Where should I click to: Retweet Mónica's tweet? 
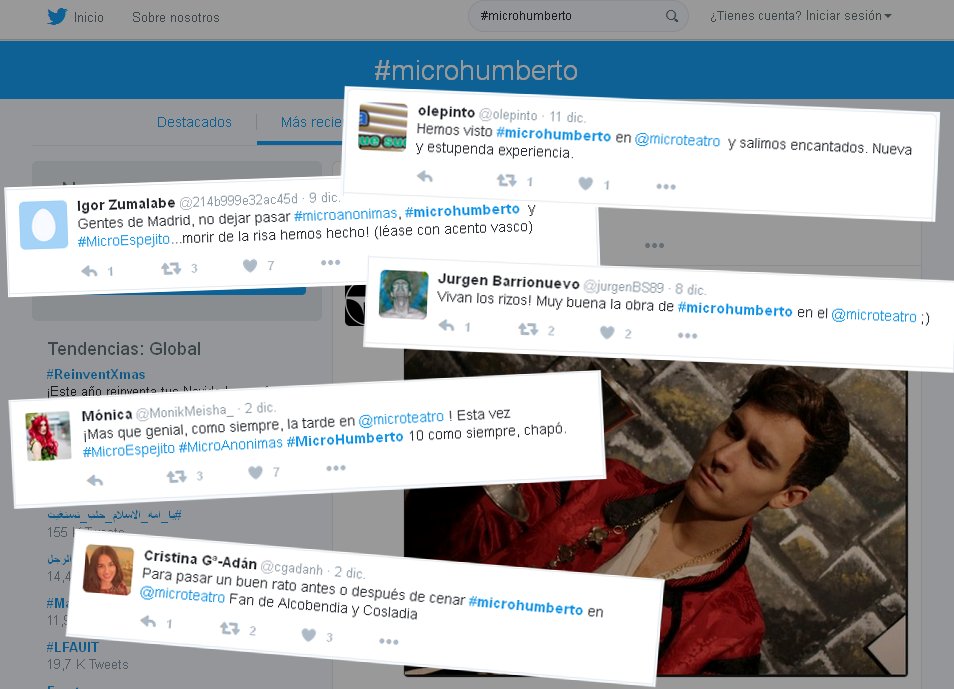pyautogui.click(x=177, y=477)
